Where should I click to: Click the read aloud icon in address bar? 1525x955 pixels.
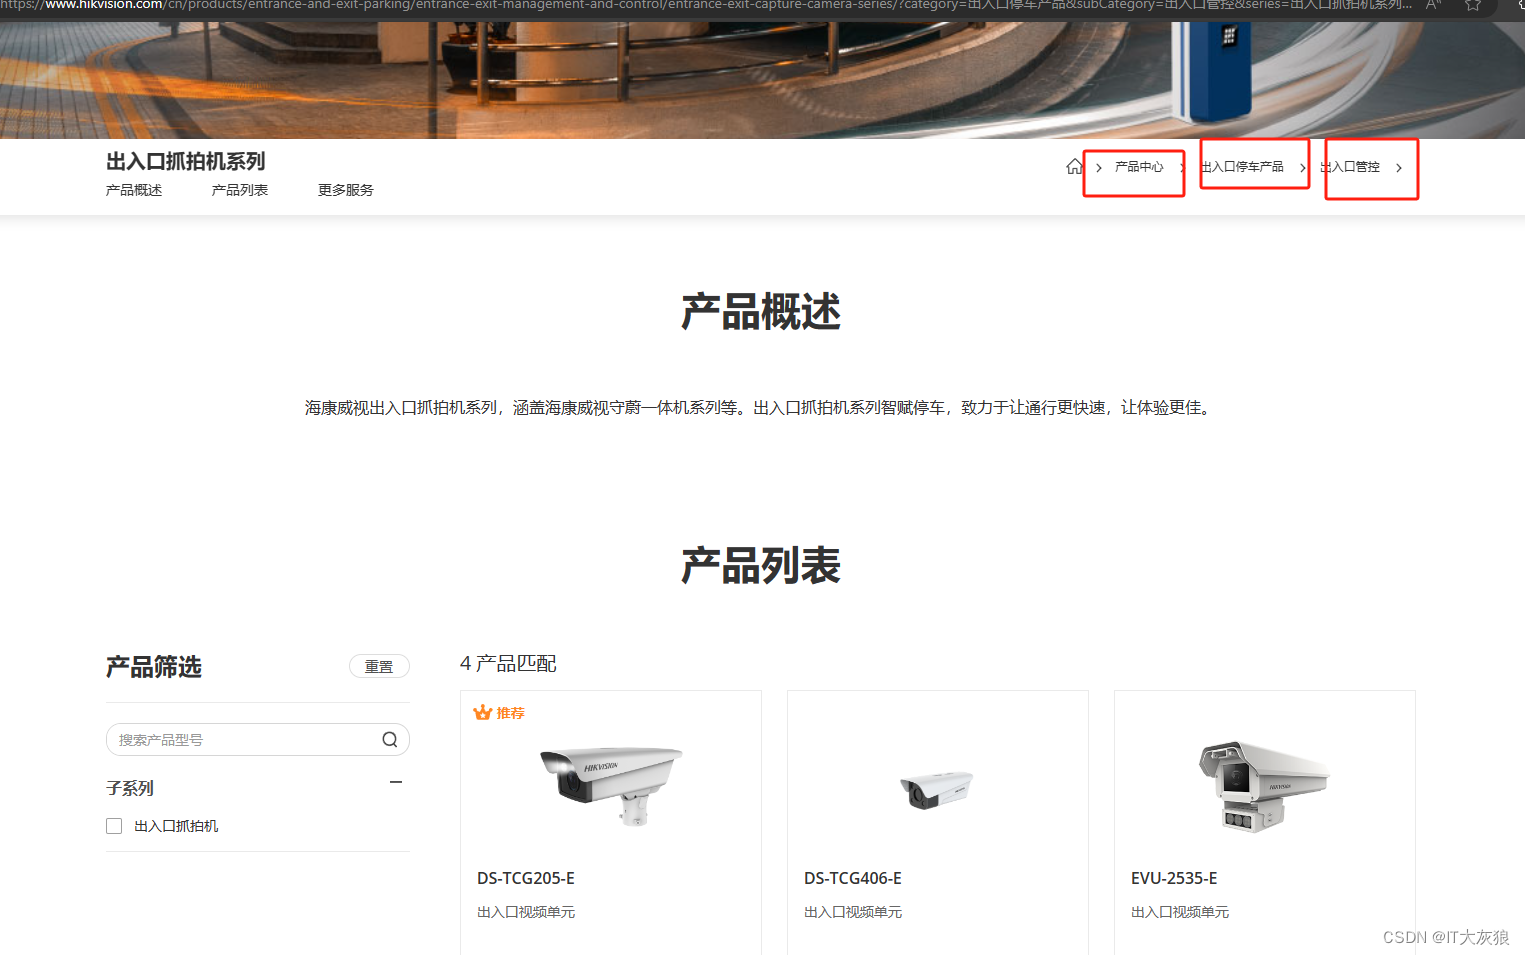point(1433,5)
